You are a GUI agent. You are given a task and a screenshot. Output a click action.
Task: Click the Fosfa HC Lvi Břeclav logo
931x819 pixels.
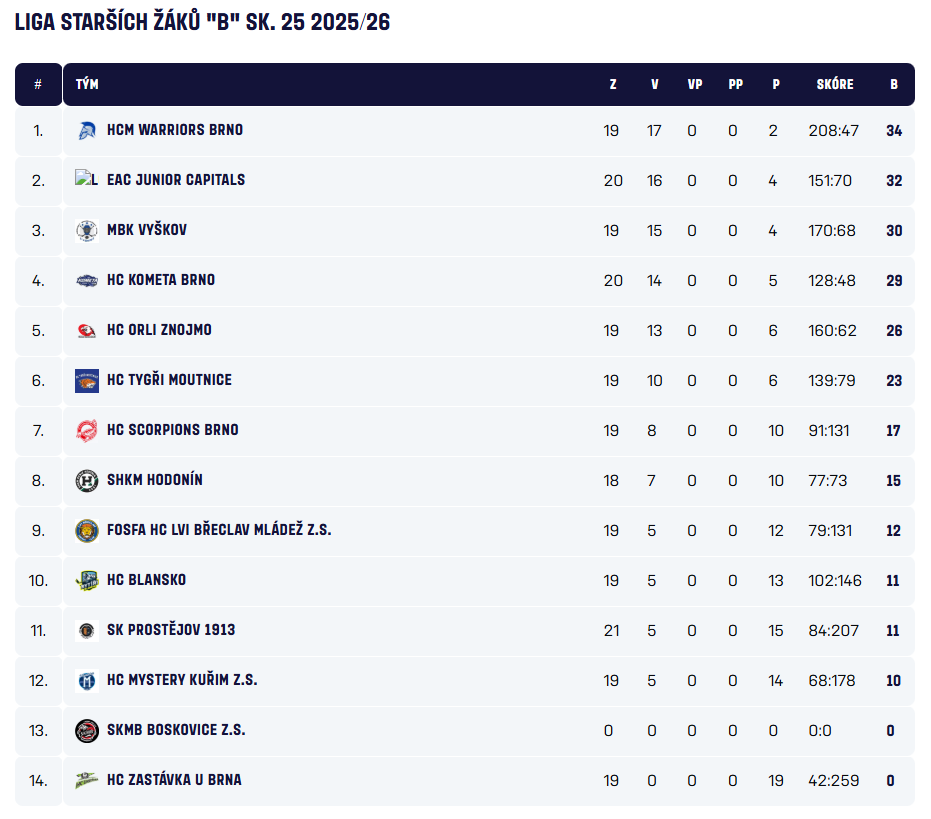(x=87, y=530)
